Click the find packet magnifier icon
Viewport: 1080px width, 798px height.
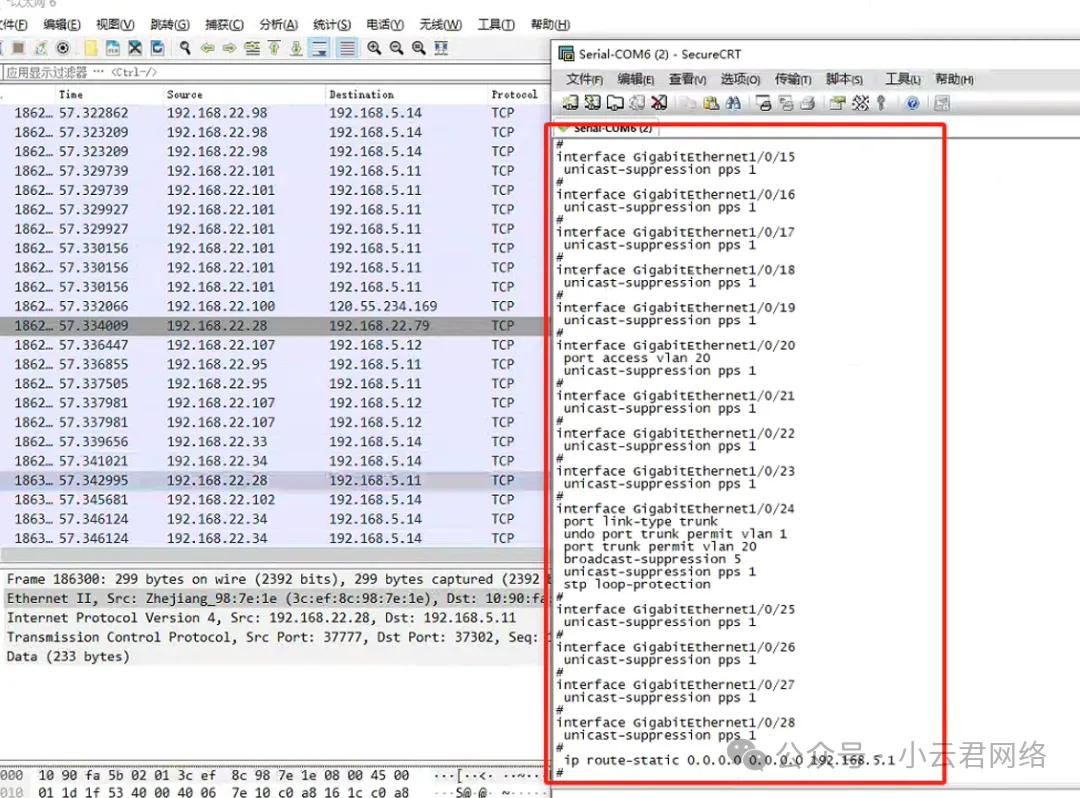pos(185,48)
